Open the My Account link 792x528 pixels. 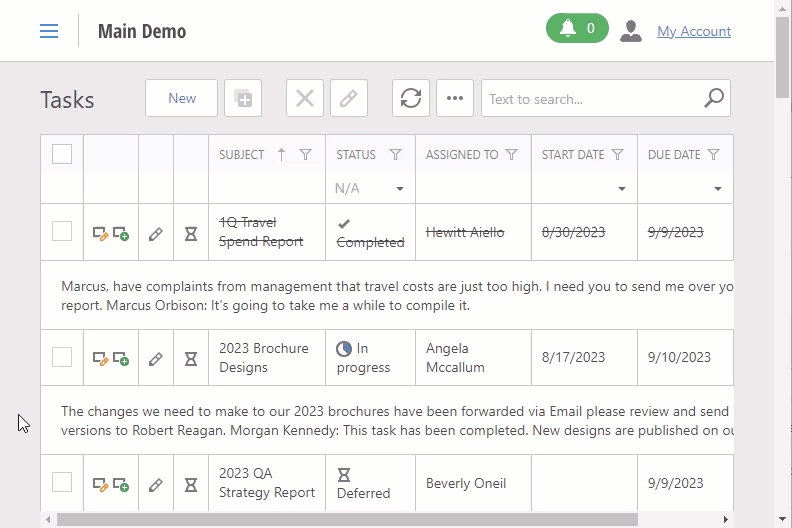click(x=694, y=31)
